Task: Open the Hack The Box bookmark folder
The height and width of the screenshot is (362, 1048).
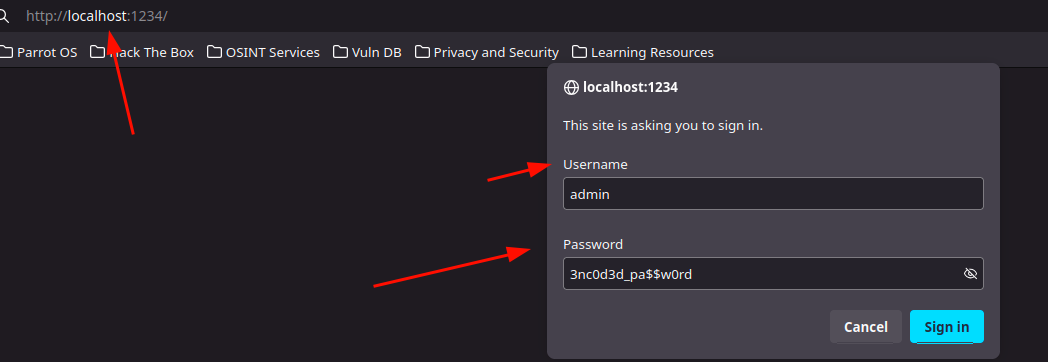Action: (142, 51)
